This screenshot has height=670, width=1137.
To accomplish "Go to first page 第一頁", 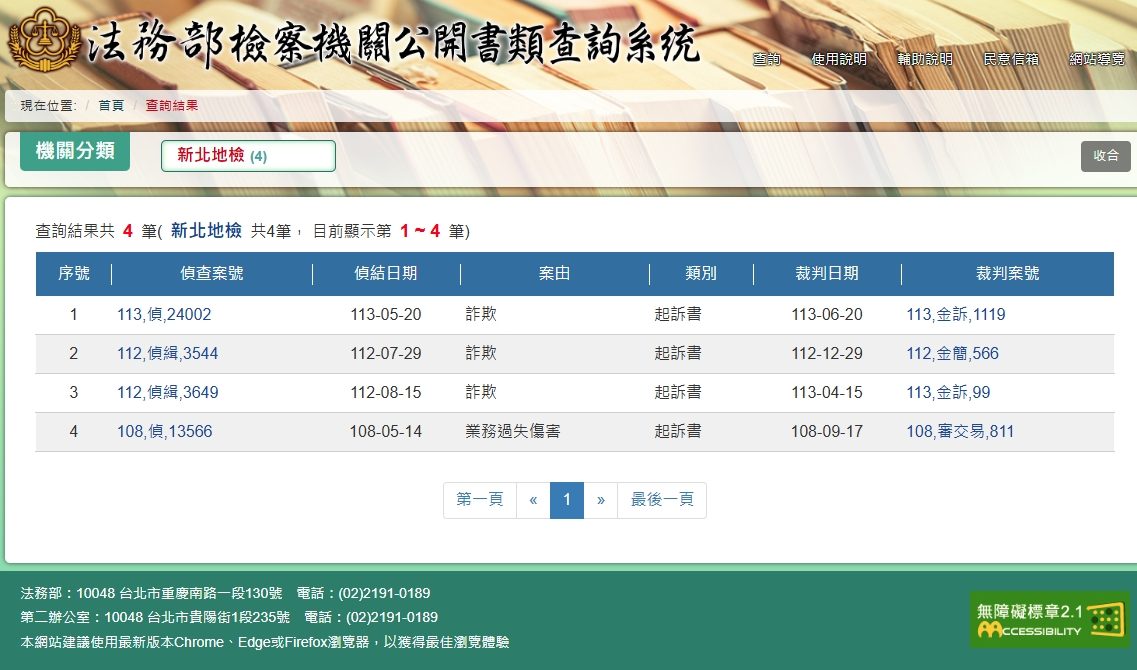I will [480, 500].
